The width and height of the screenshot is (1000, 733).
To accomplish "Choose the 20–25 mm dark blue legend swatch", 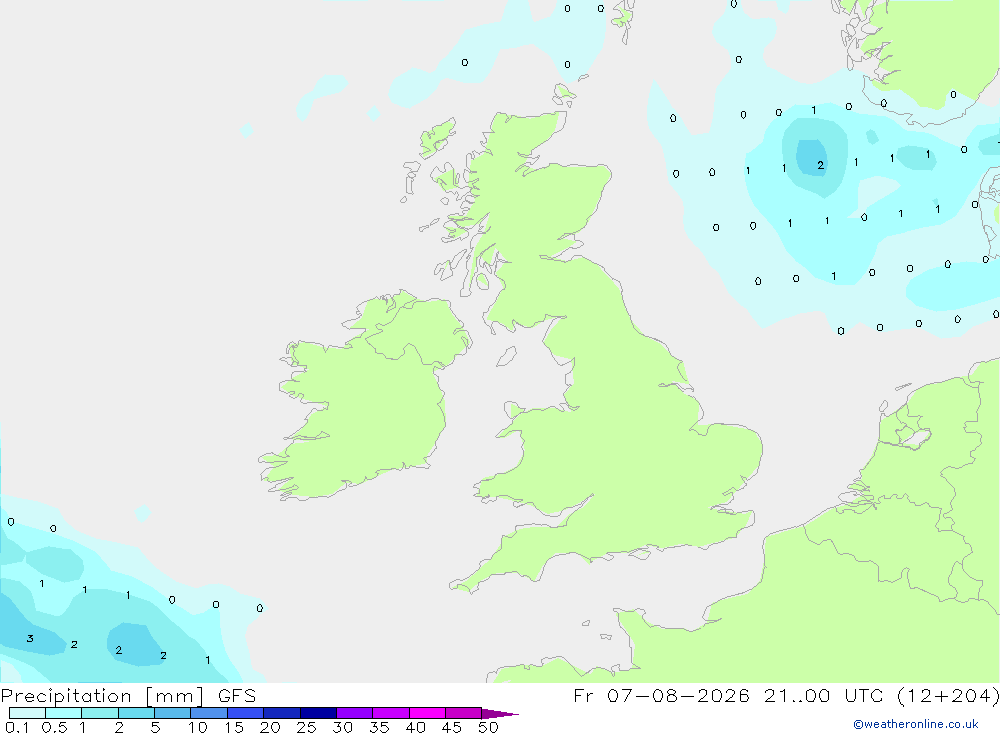I will click(x=281, y=713).
